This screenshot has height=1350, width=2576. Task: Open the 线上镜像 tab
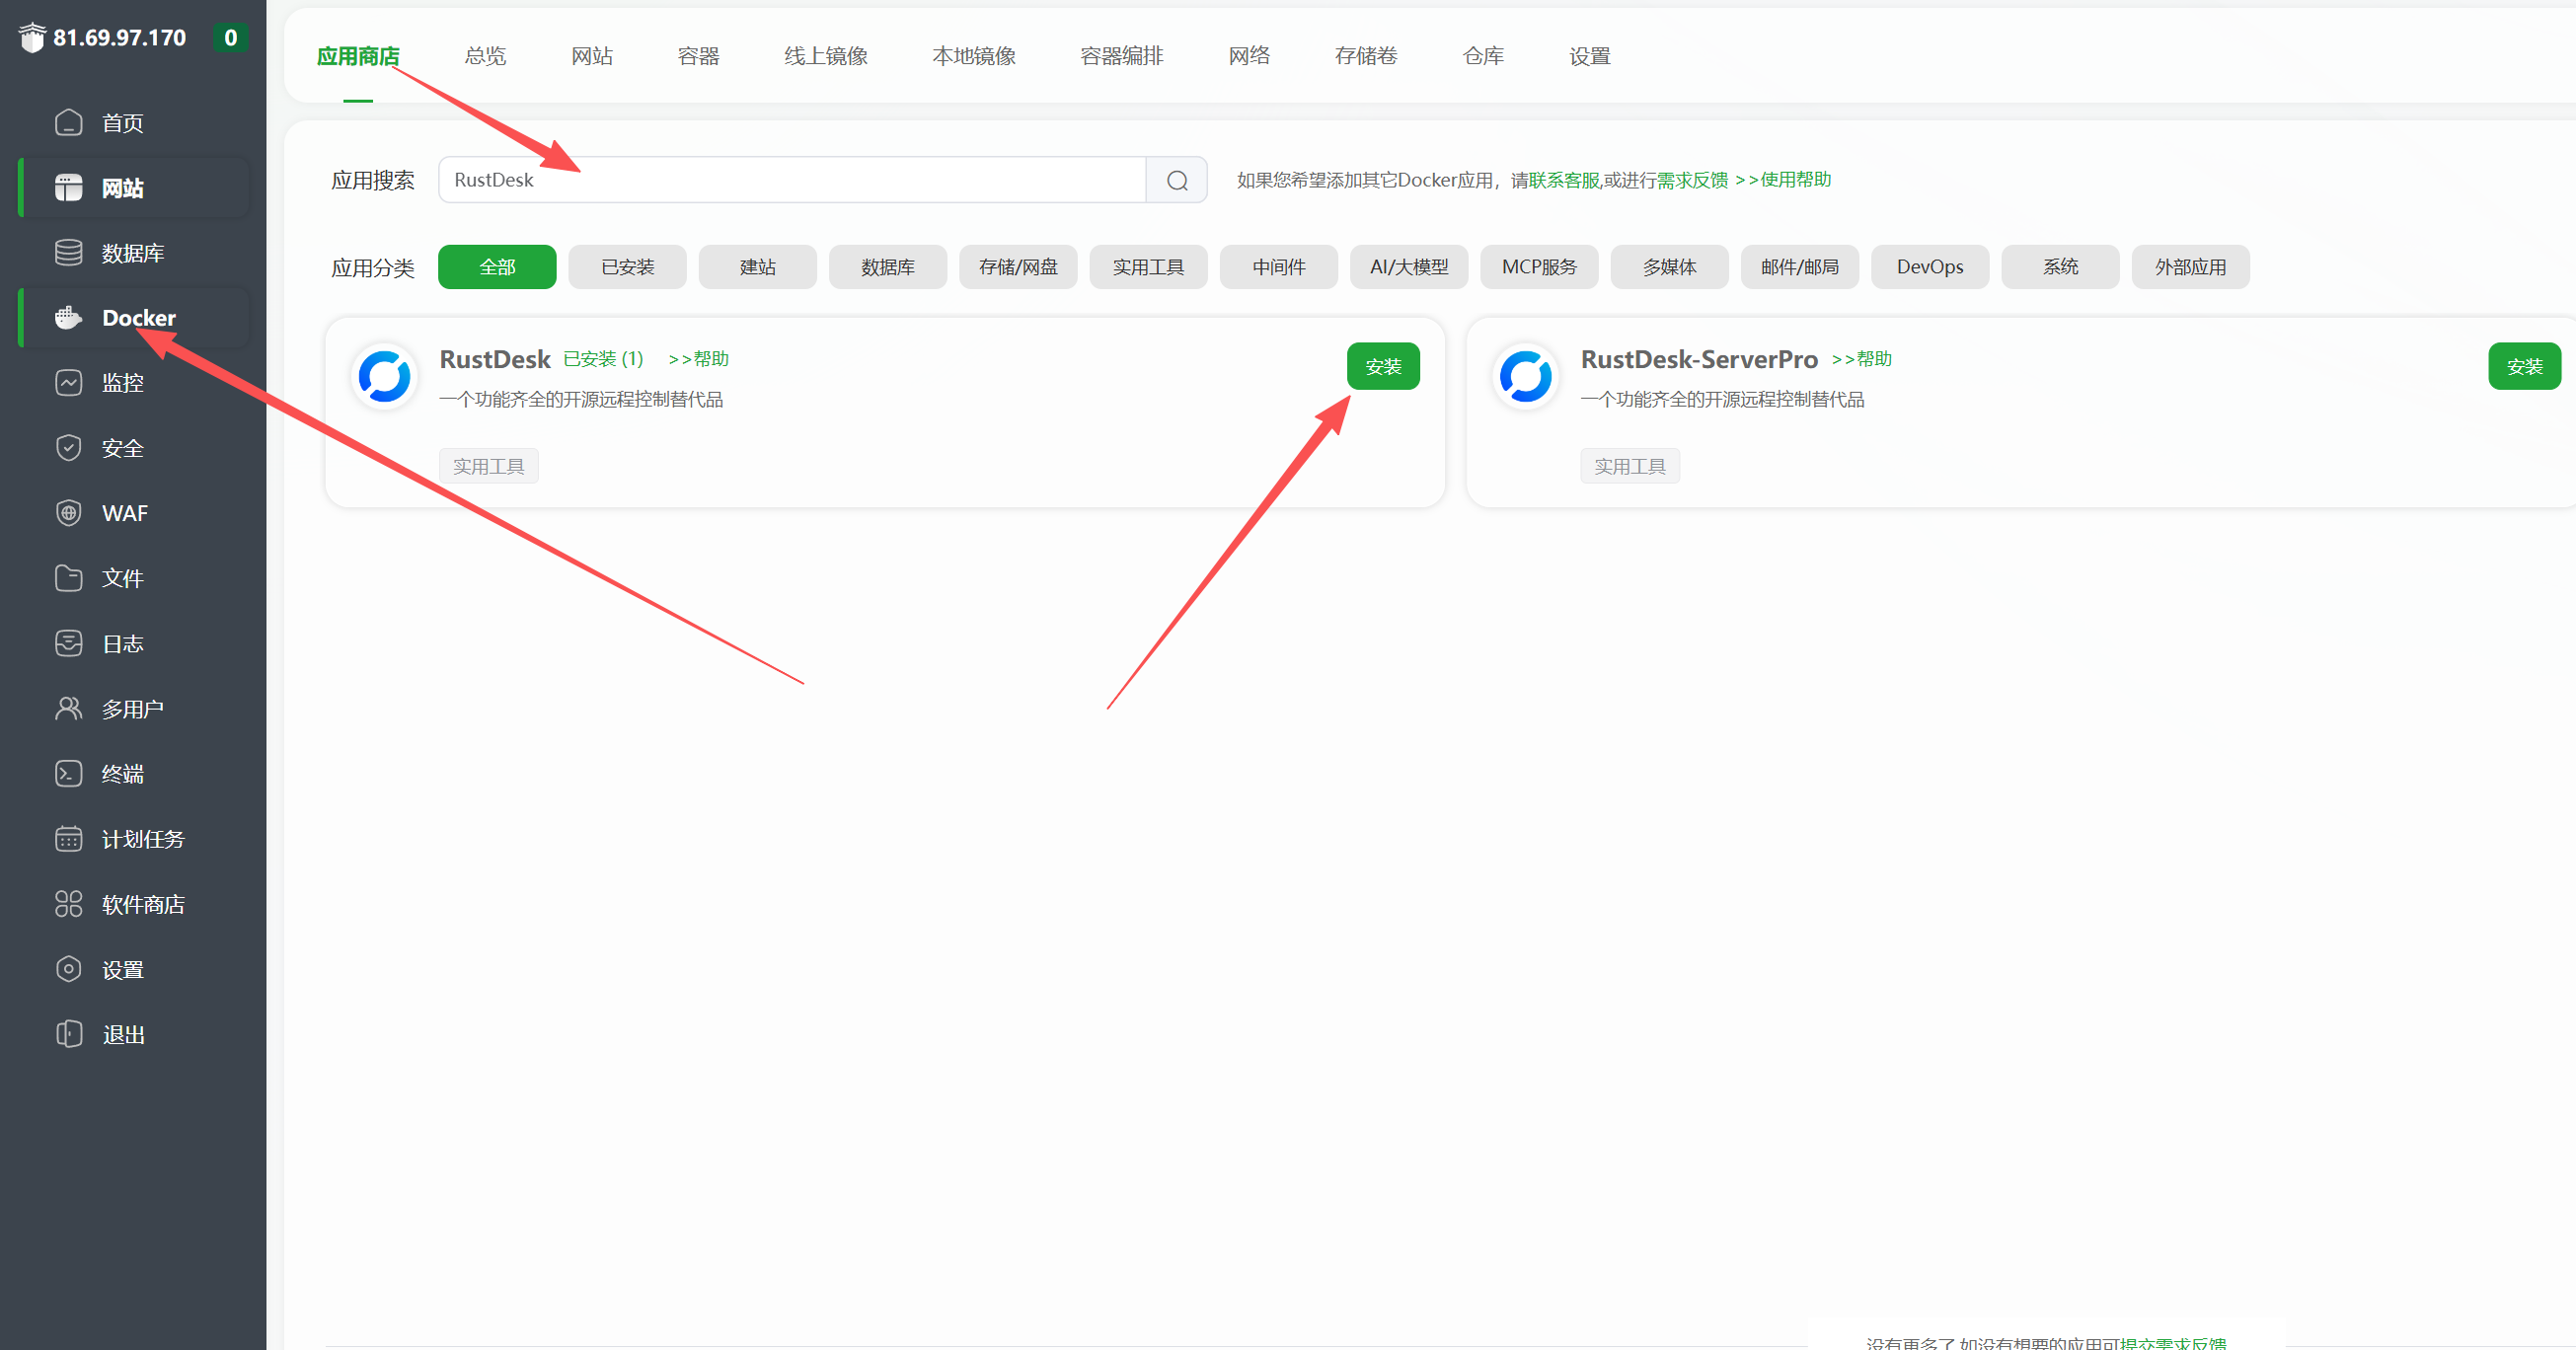pos(825,56)
